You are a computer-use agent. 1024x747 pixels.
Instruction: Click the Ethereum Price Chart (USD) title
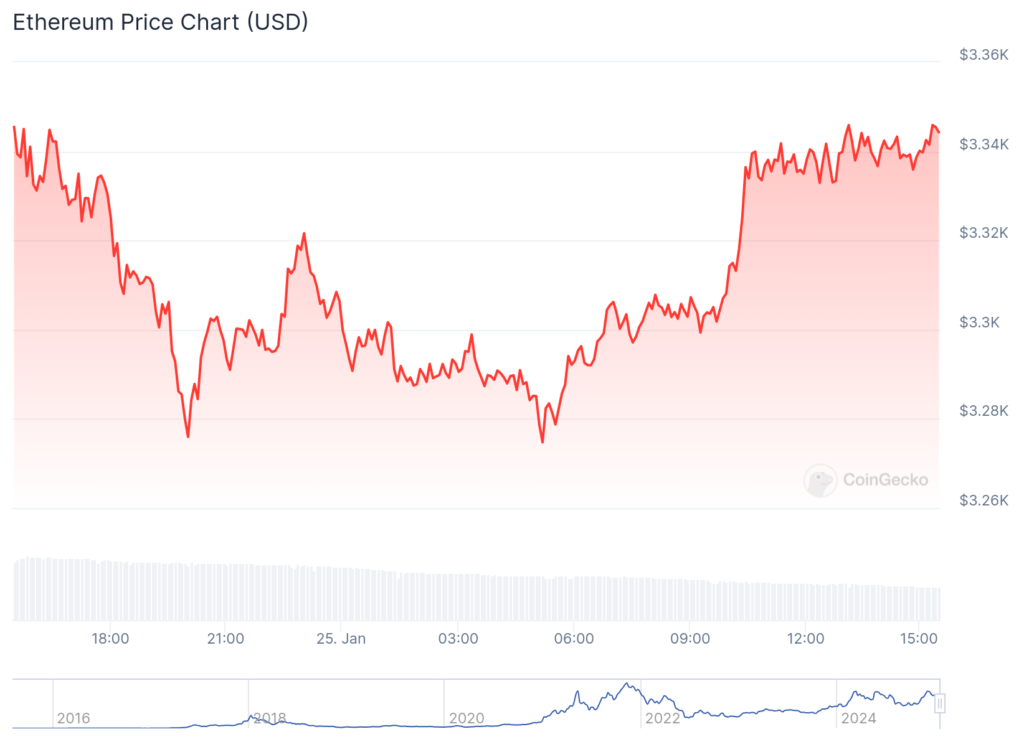pos(160,23)
